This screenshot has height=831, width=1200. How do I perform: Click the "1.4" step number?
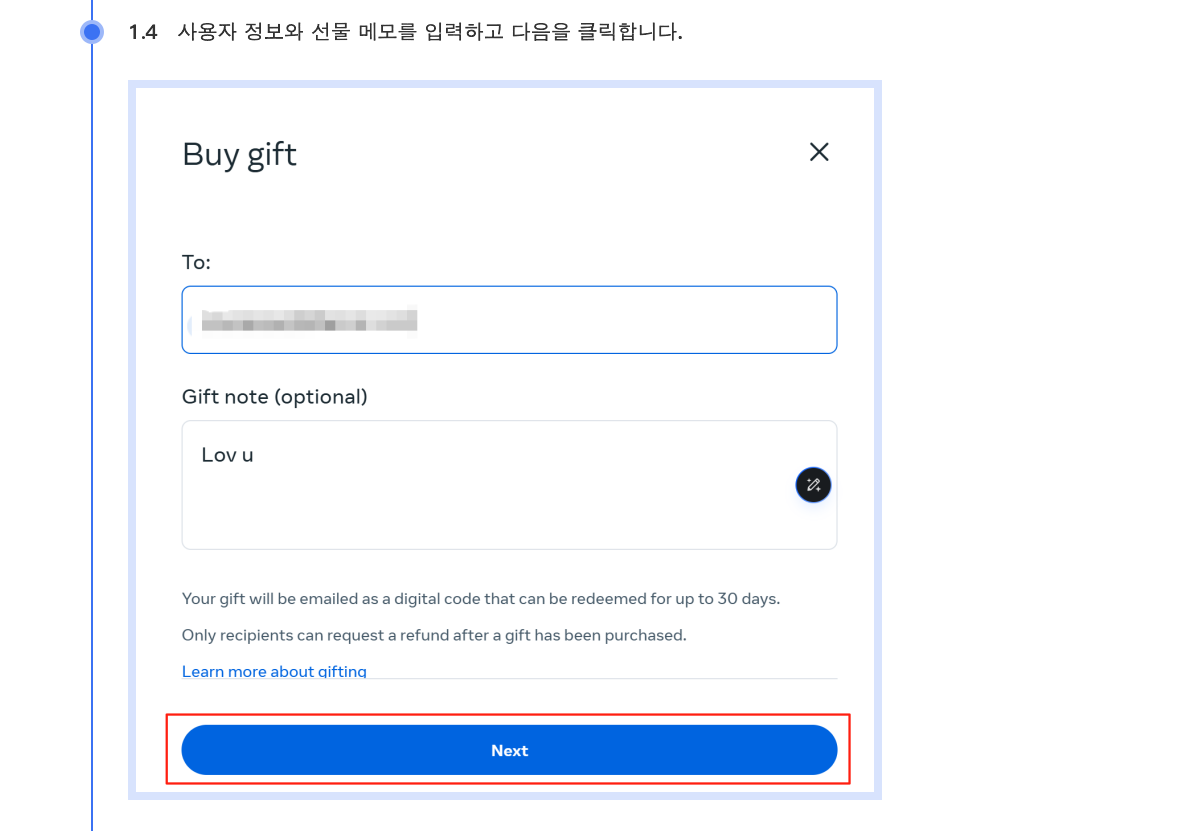click(x=143, y=32)
